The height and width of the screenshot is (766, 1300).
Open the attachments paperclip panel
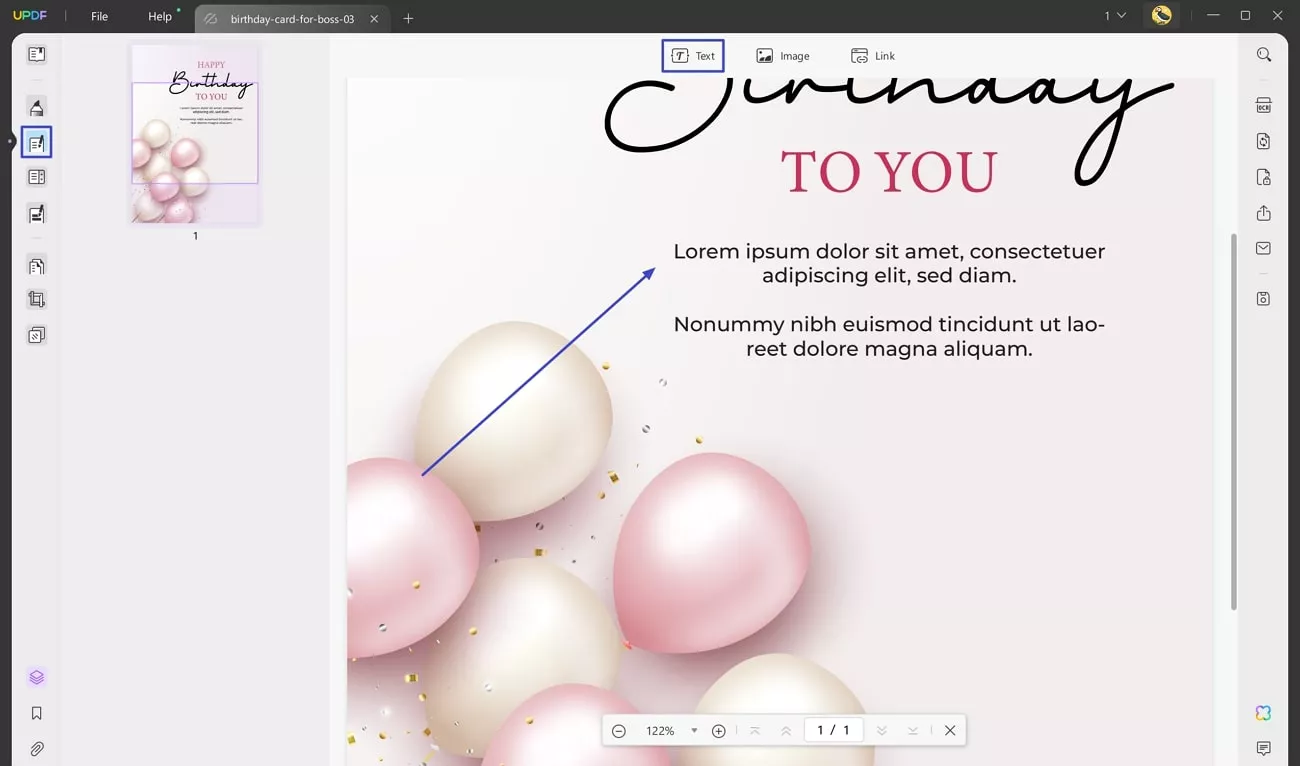click(x=36, y=748)
